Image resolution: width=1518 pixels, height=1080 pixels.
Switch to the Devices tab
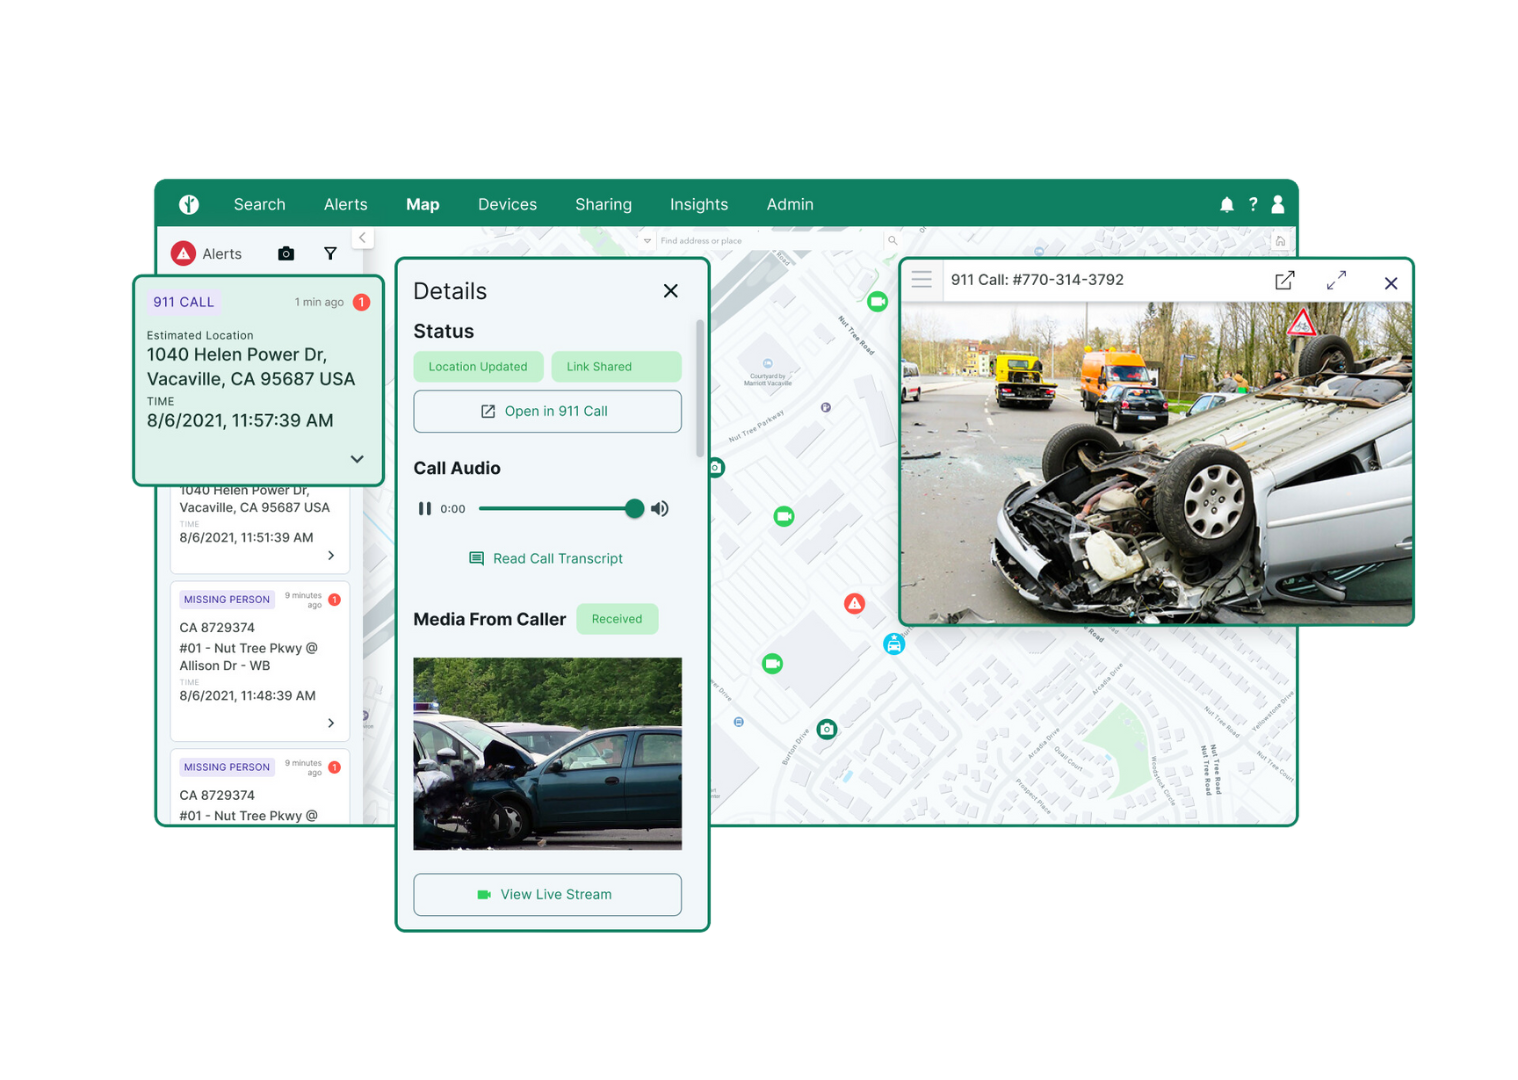[x=507, y=205]
